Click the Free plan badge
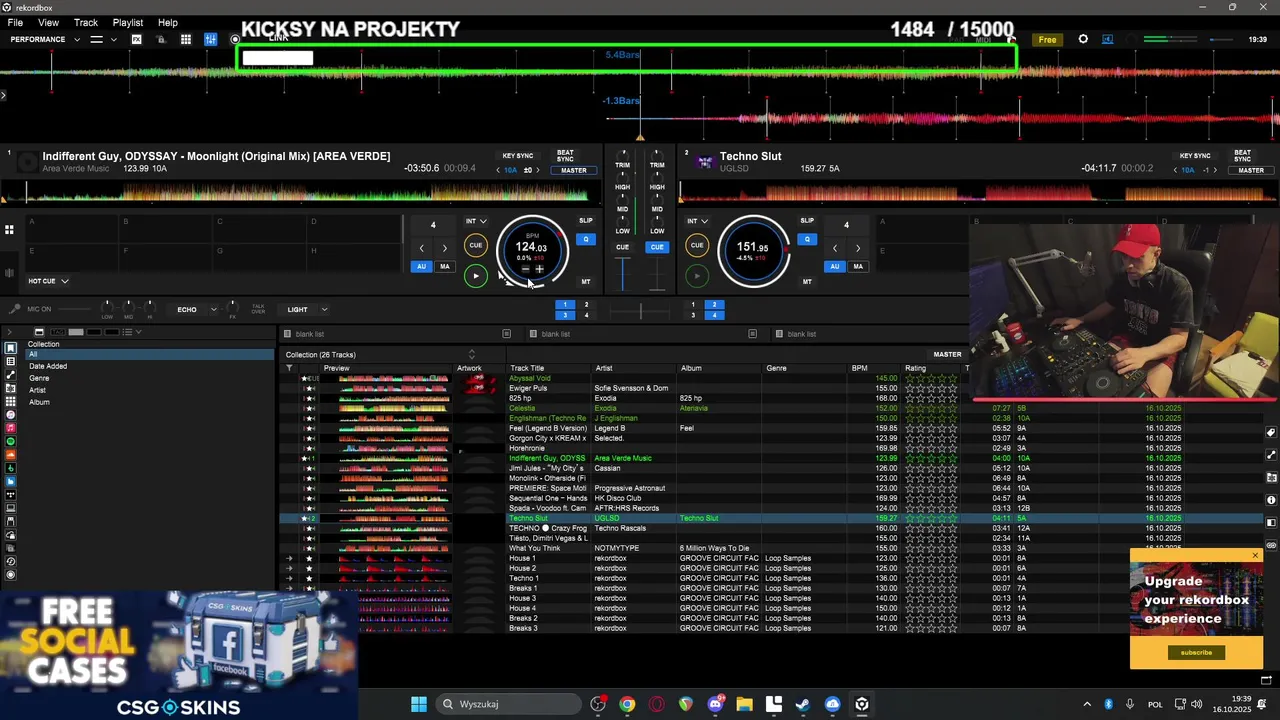 pyautogui.click(x=1047, y=40)
